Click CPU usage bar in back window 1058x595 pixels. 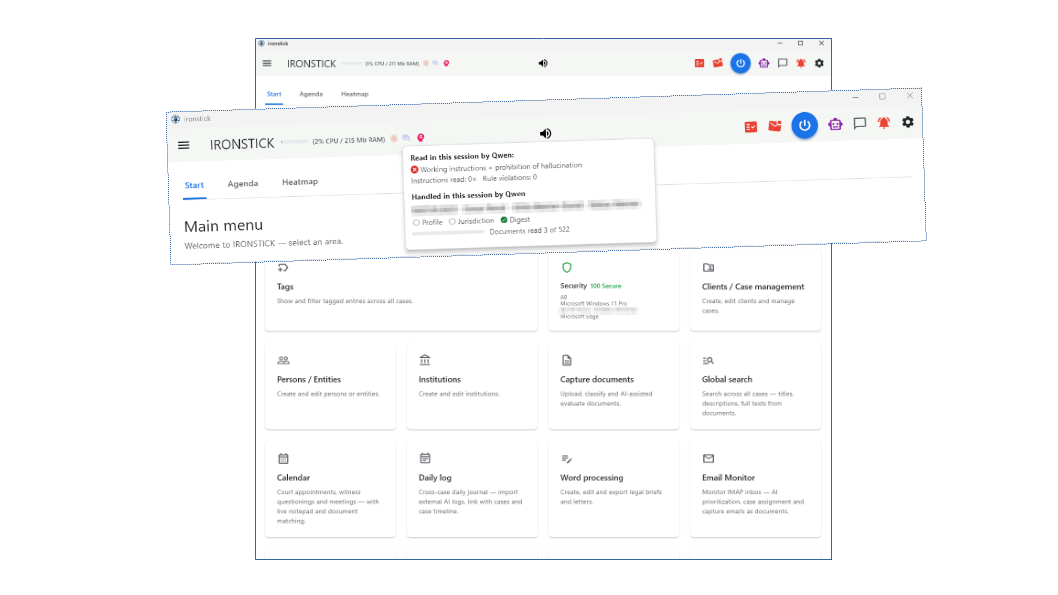click(352, 63)
